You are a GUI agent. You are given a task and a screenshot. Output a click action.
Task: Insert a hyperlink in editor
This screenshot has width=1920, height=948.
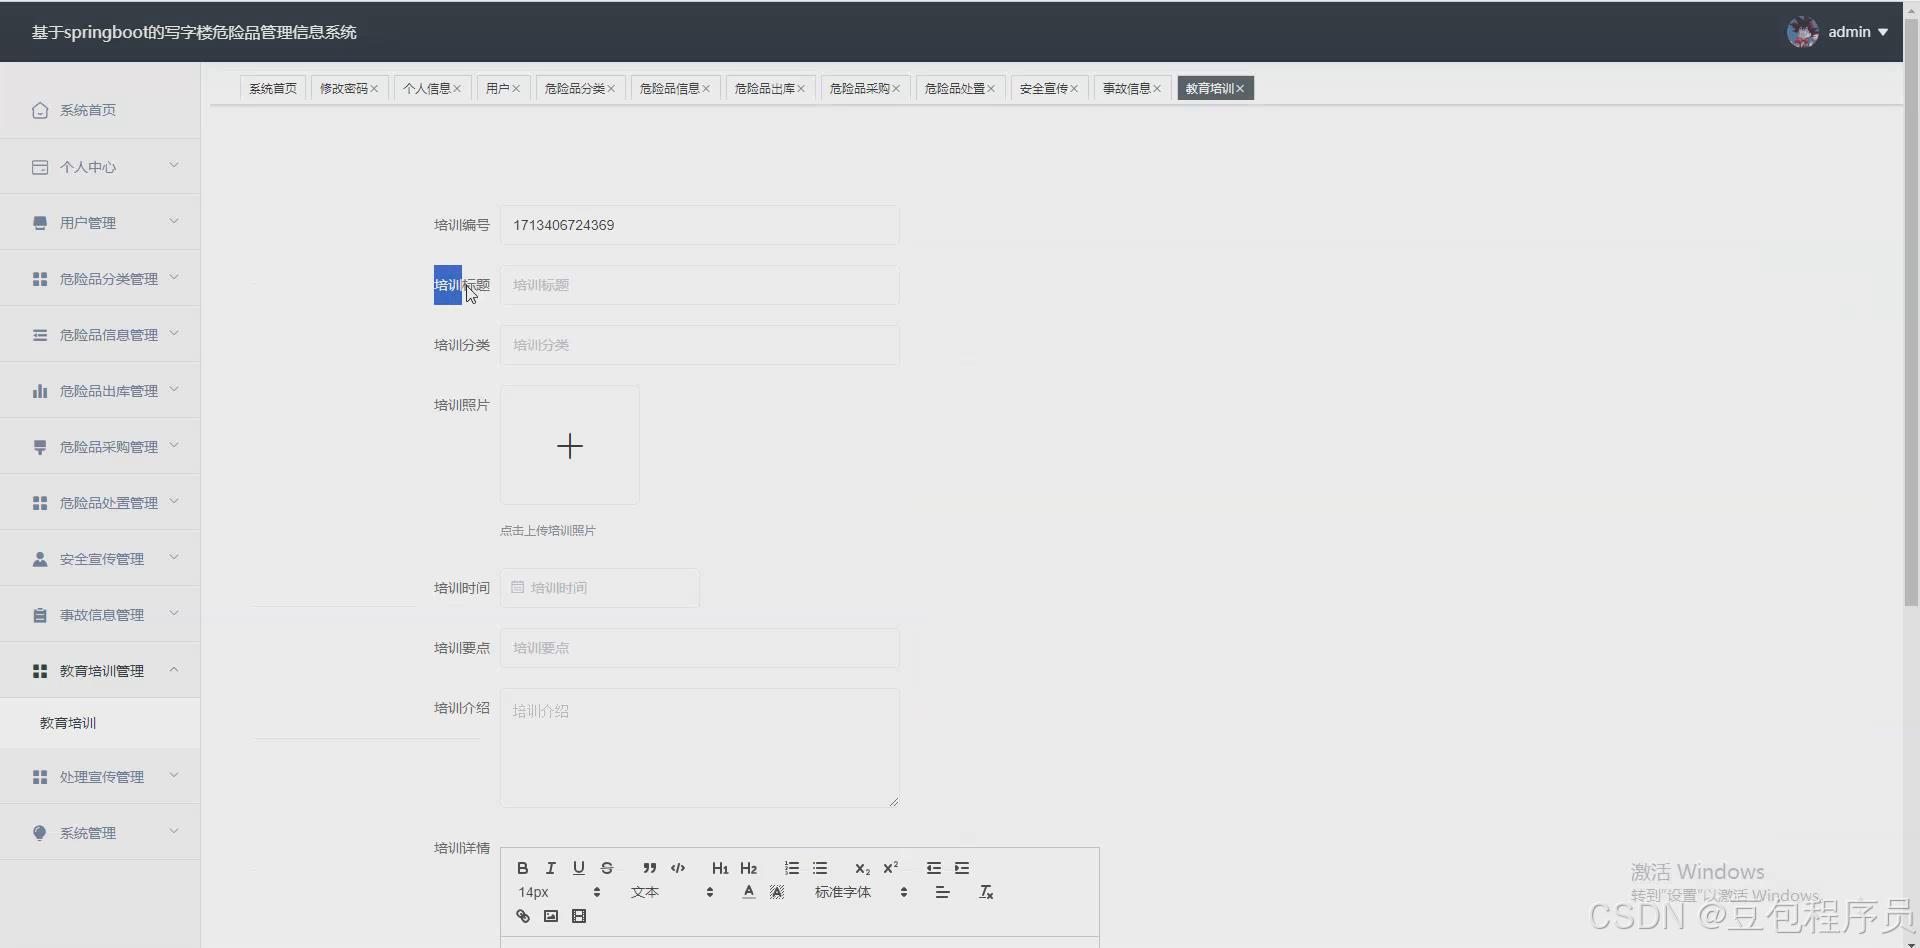pyautogui.click(x=522, y=916)
